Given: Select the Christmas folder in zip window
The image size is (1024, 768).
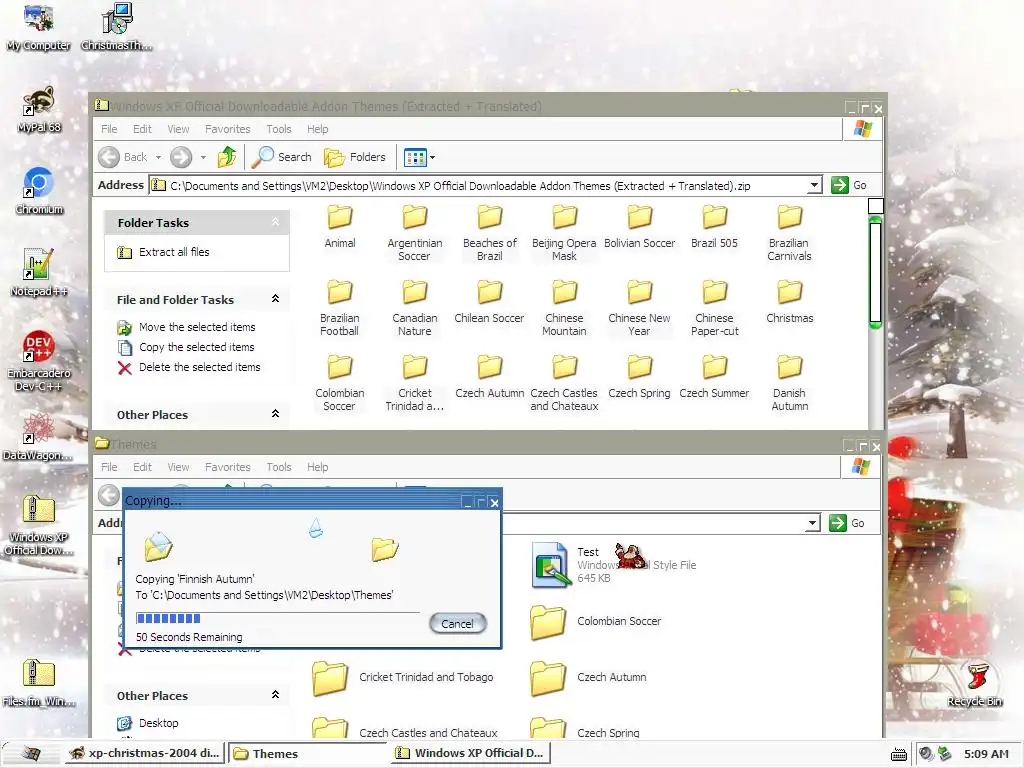Looking at the screenshot, I should click(x=790, y=301).
